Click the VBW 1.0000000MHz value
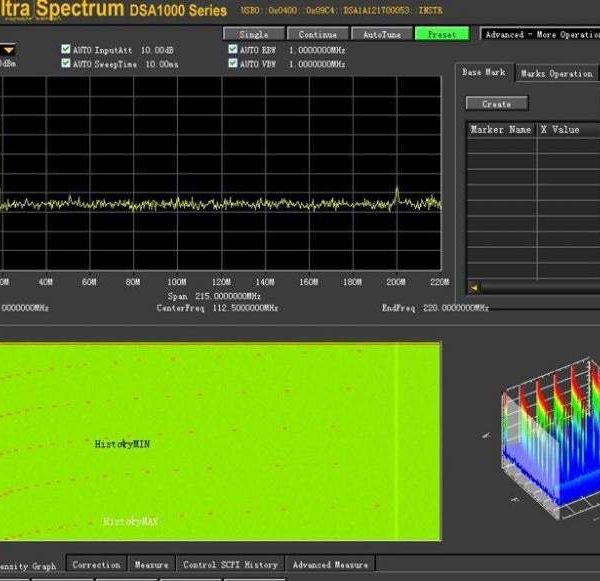The width and height of the screenshot is (600, 581). click(317, 64)
